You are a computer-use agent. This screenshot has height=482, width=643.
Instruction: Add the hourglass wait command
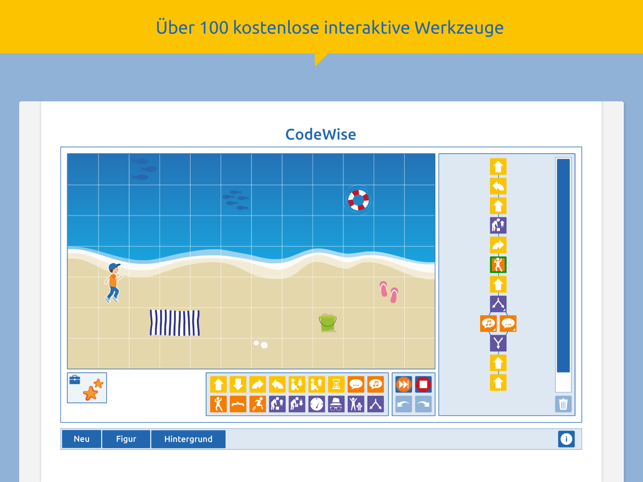point(336,385)
